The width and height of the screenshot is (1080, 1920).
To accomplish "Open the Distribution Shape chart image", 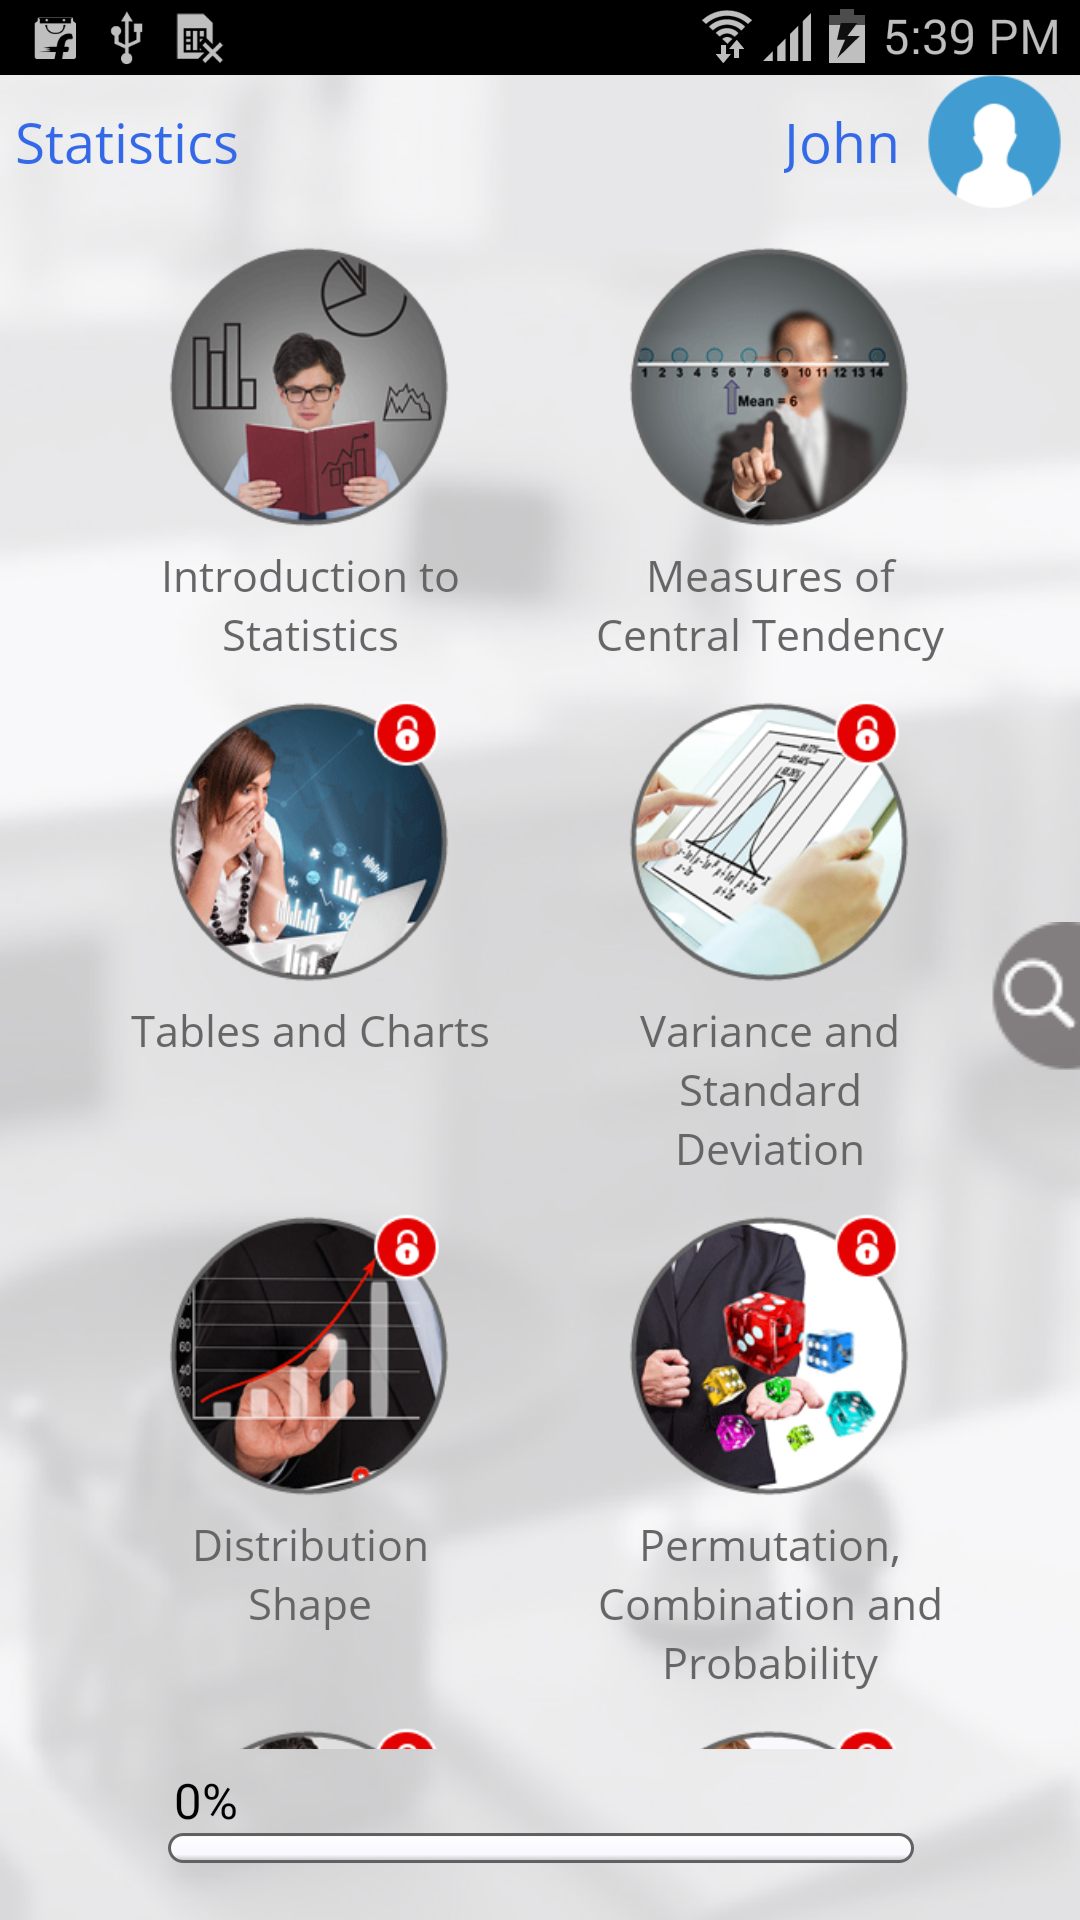I will pos(309,1356).
